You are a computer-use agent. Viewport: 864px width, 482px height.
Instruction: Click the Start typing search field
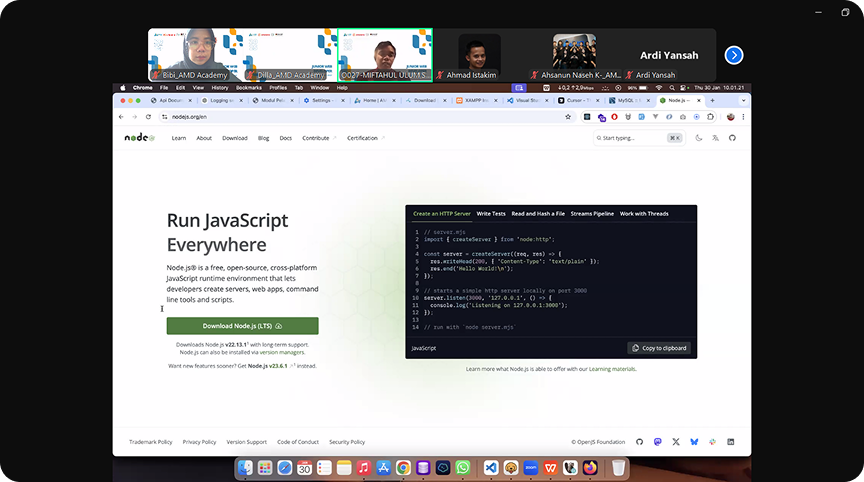point(638,138)
